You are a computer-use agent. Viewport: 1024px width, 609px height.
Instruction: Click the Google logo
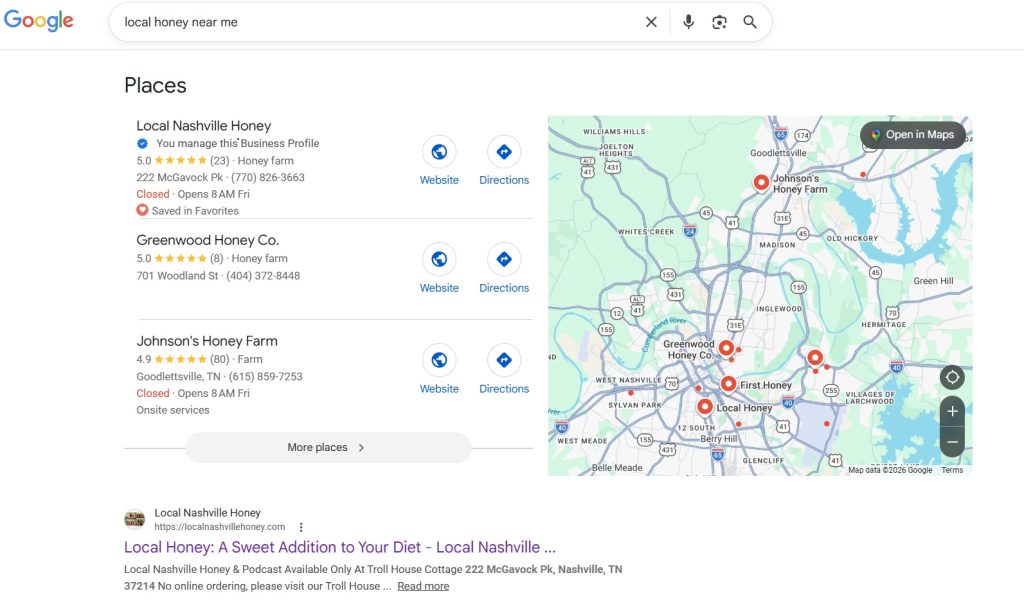click(39, 22)
